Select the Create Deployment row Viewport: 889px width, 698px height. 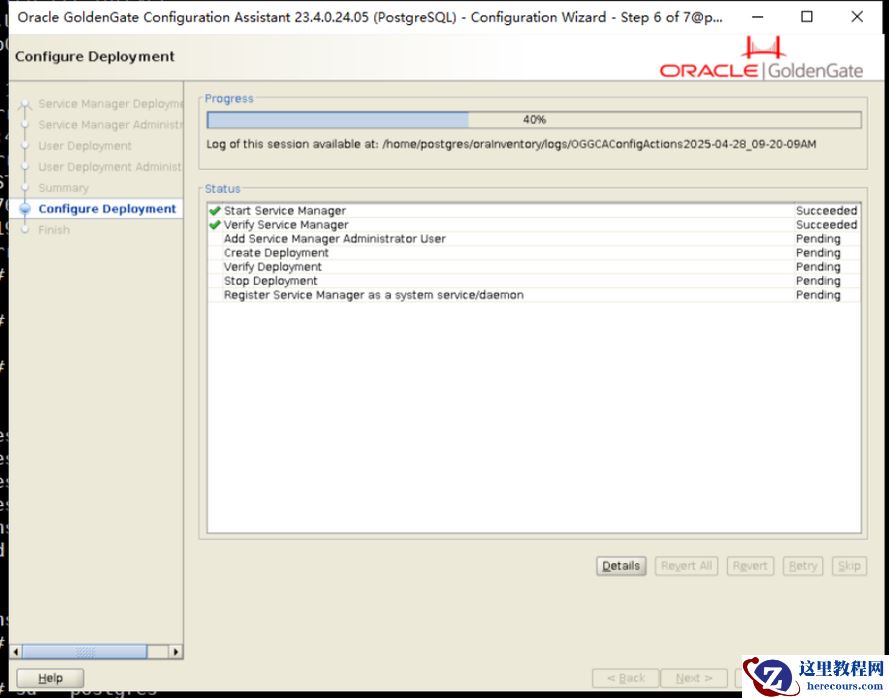(534, 253)
